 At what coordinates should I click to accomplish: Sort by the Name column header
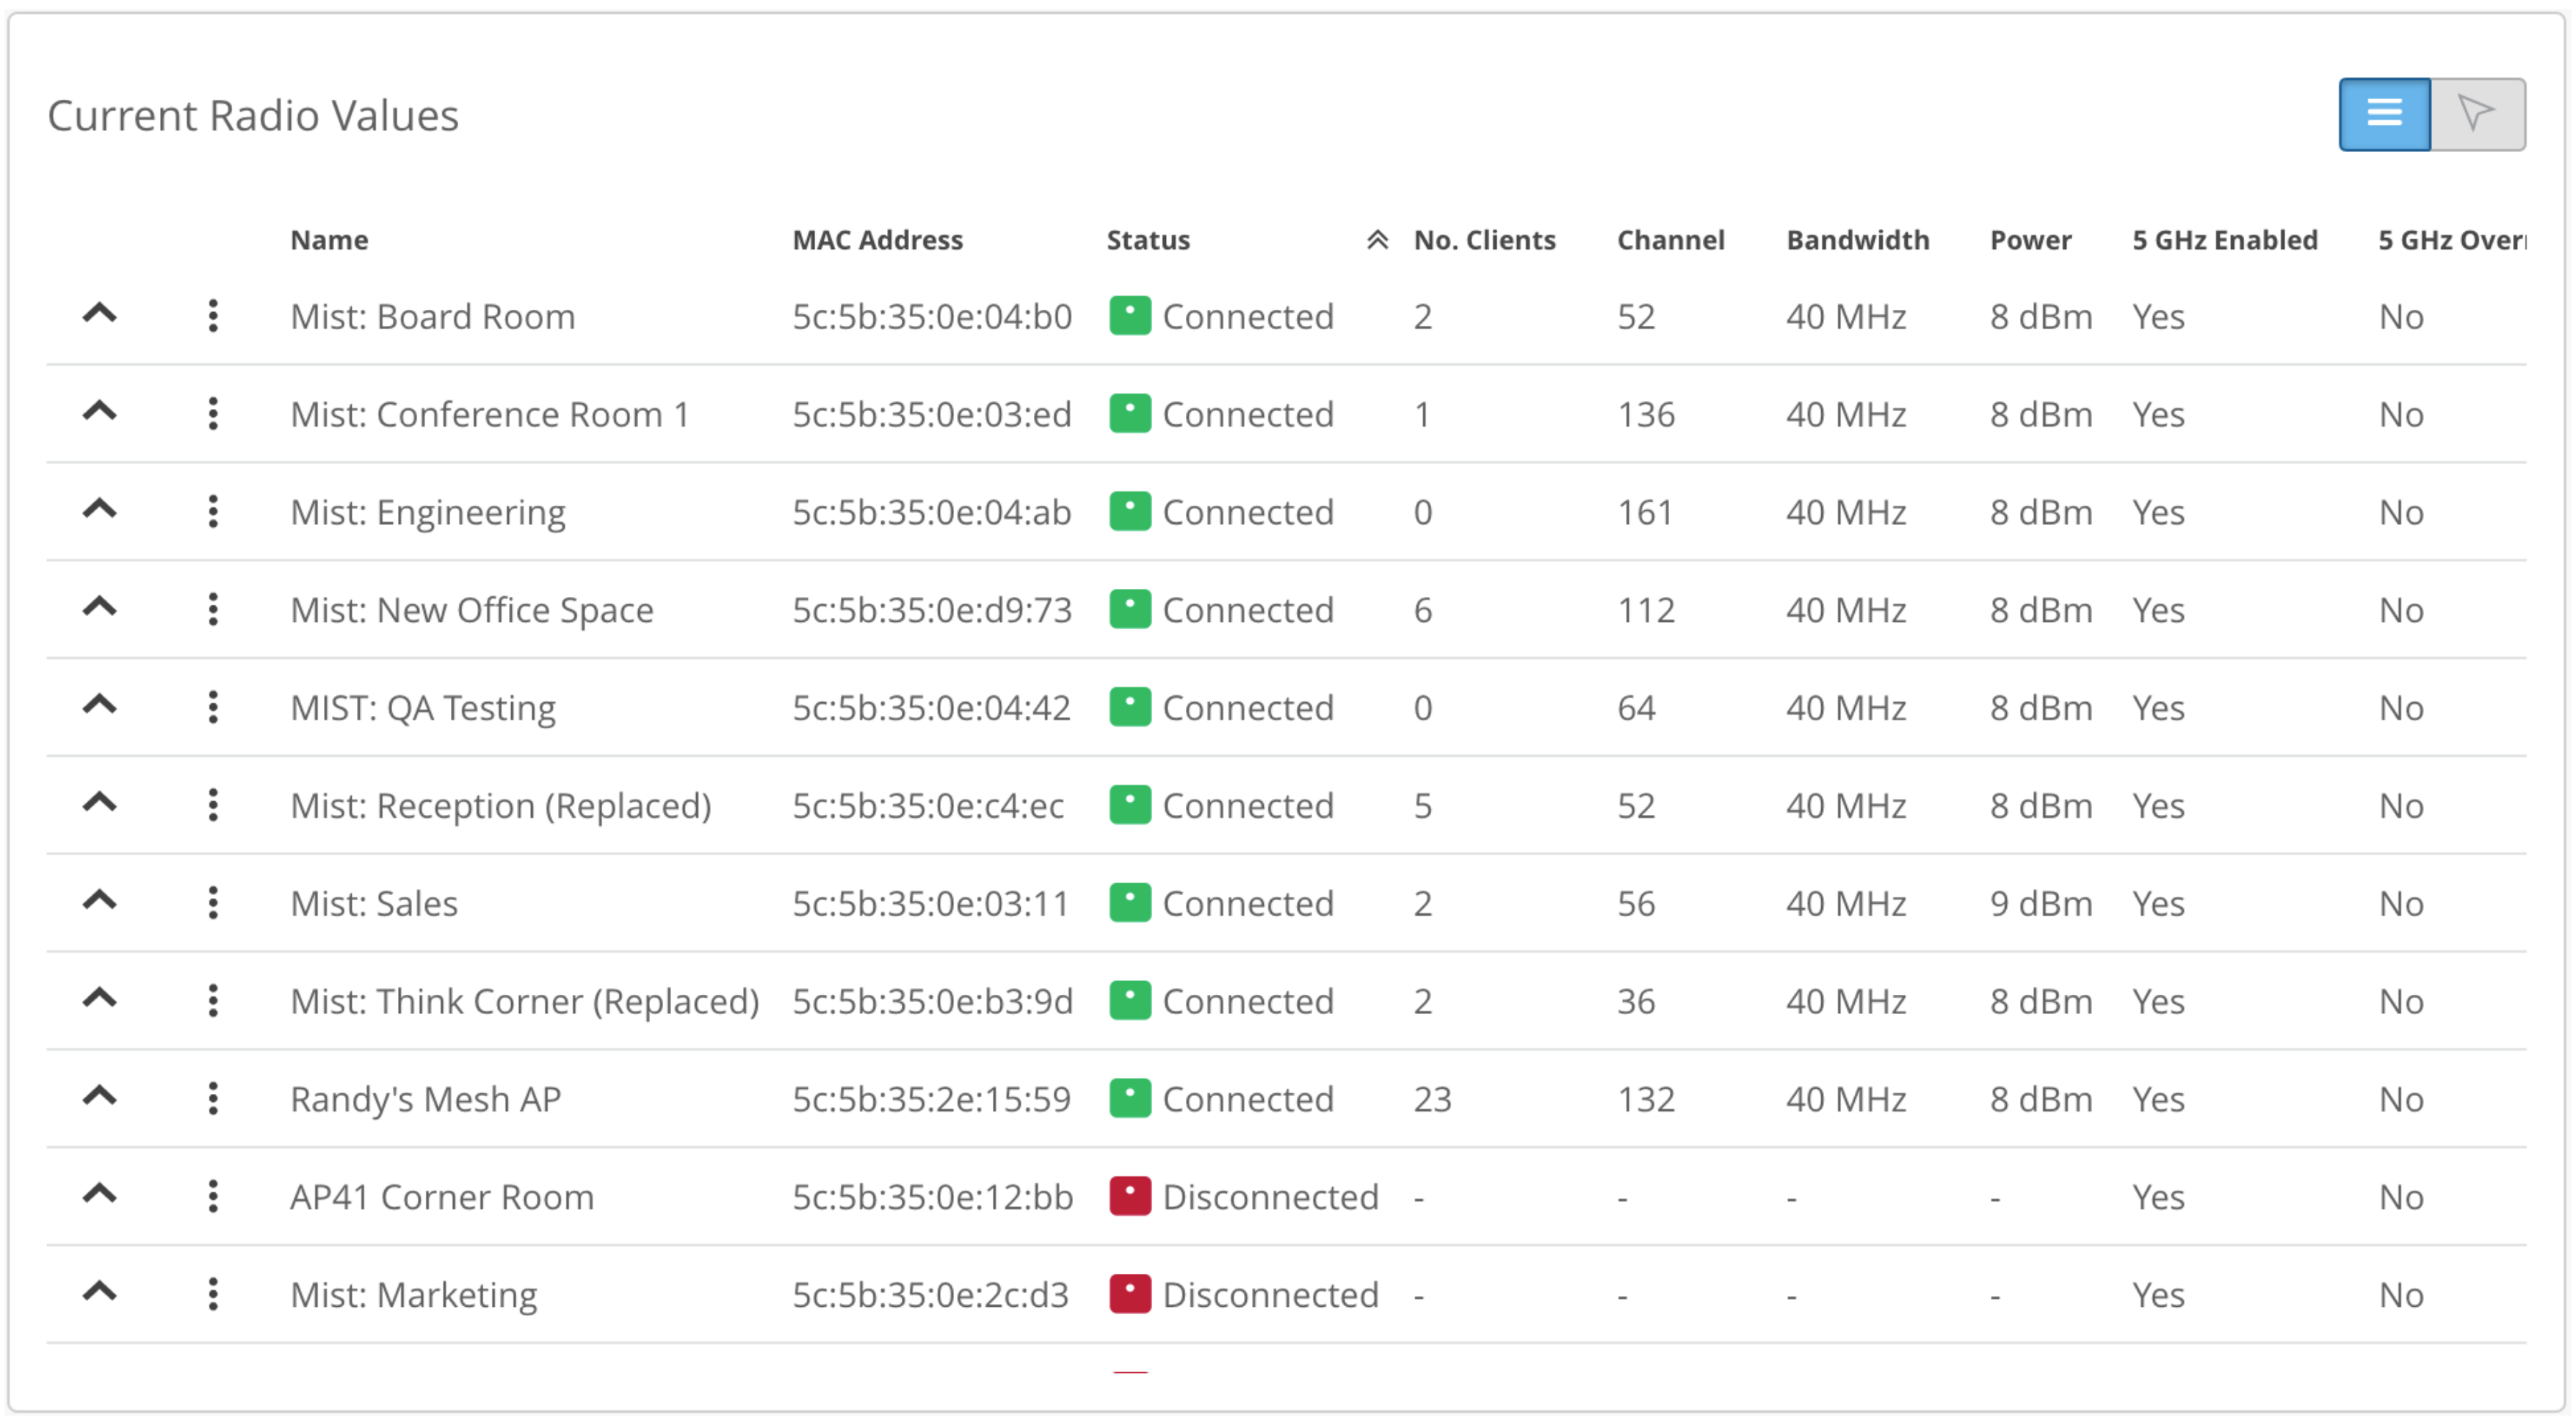click(x=329, y=240)
